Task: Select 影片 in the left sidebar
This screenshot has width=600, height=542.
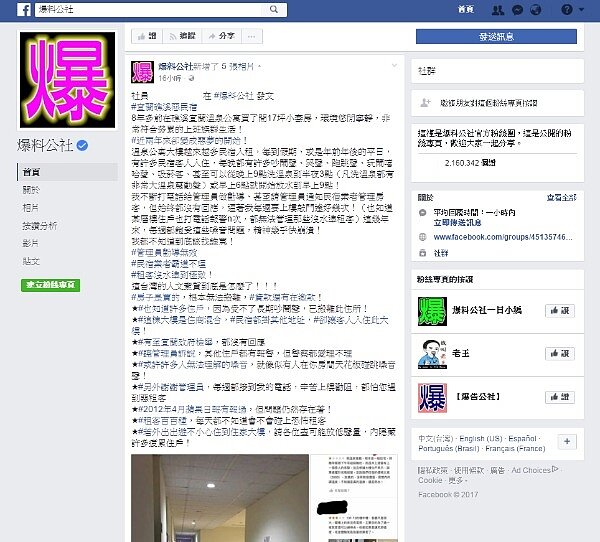Action: pos(31,243)
